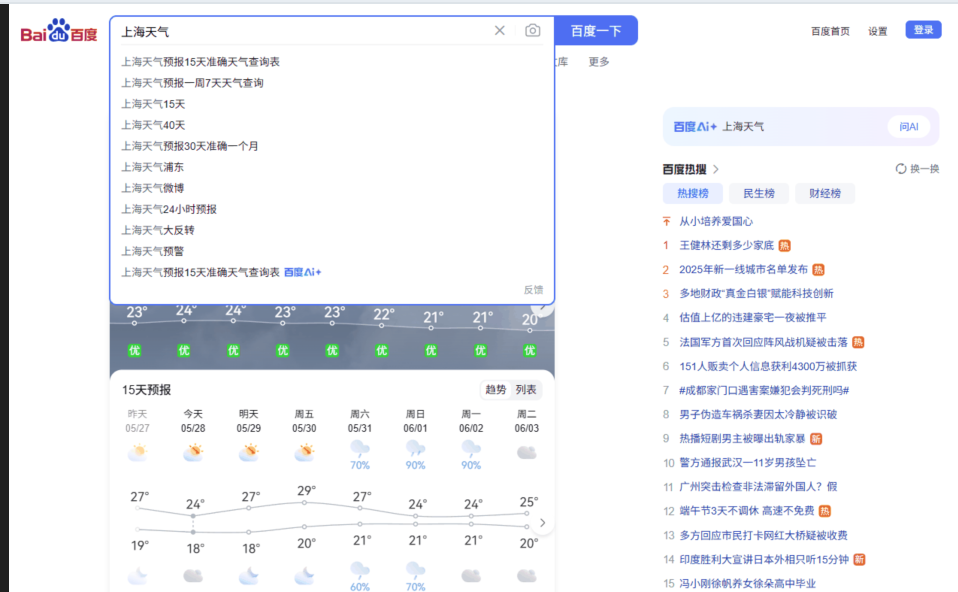
Task: Switch to 民生榜 tab
Action: tap(759, 194)
